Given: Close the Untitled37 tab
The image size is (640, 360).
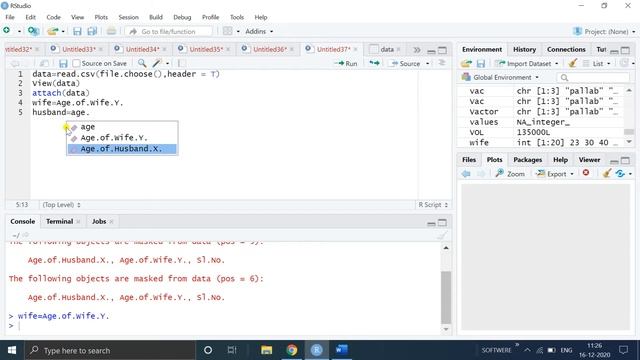Looking at the screenshot, I should [x=356, y=49].
